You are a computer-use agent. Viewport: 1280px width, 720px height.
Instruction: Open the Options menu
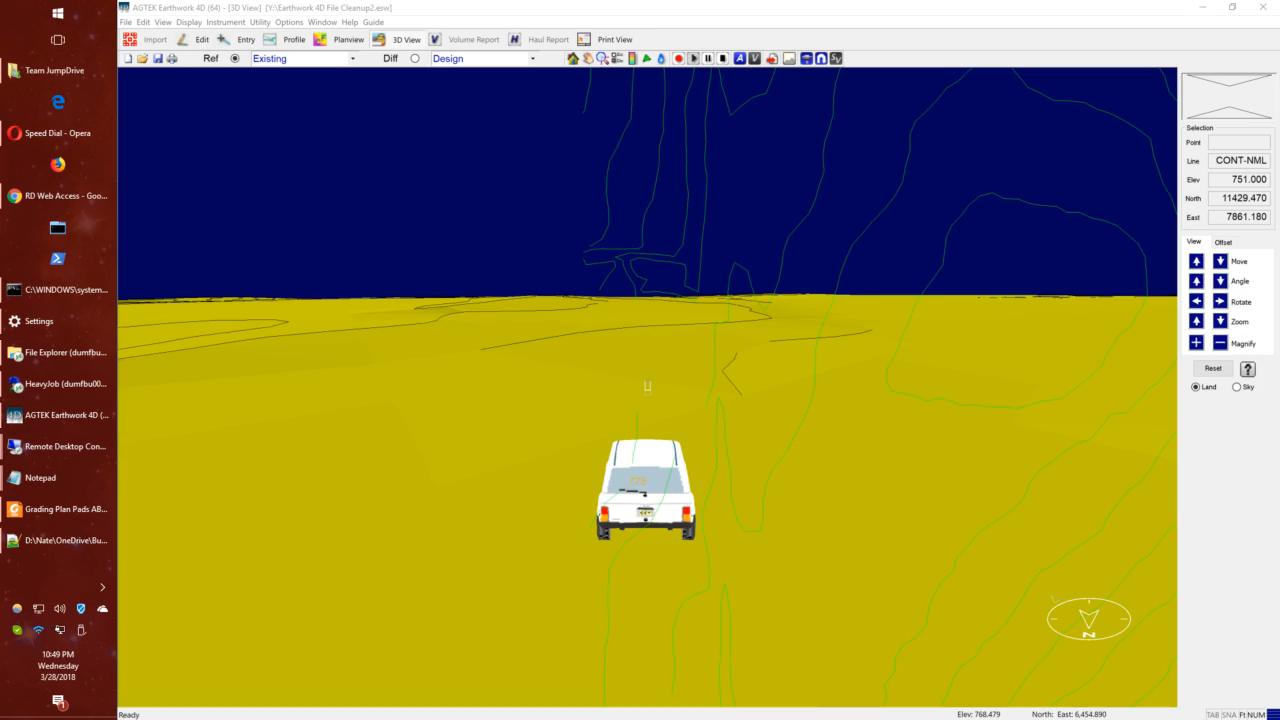click(289, 22)
